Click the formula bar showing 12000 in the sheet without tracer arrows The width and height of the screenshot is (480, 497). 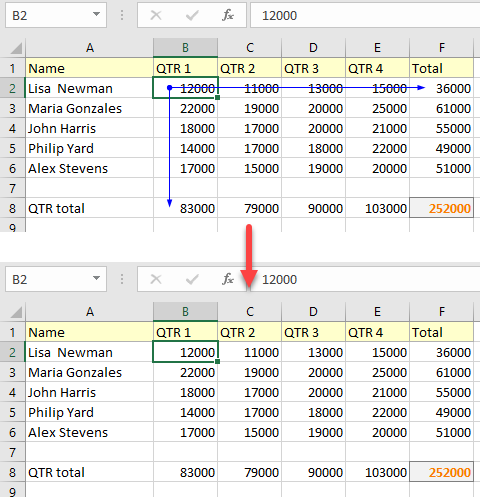(365, 279)
